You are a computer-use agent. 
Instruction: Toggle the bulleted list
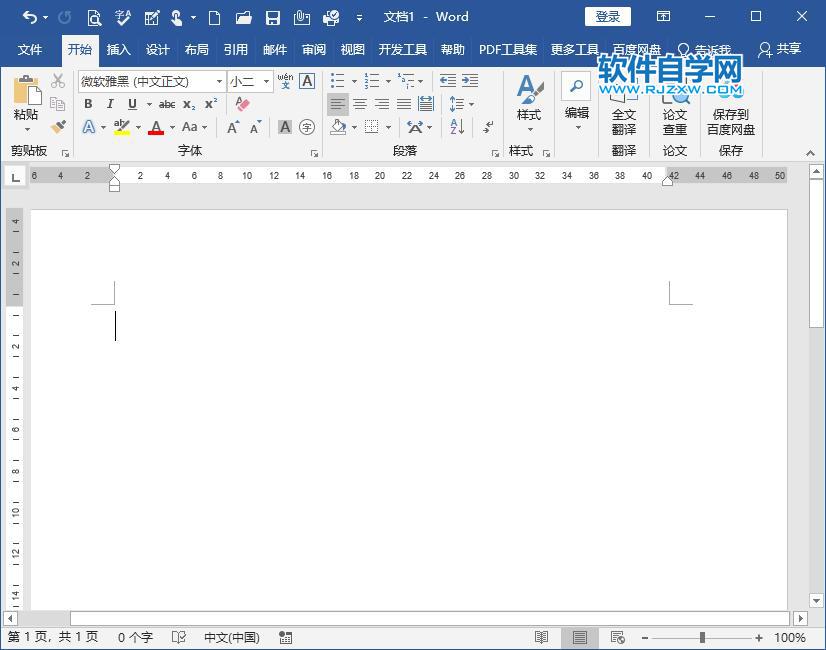tap(338, 80)
